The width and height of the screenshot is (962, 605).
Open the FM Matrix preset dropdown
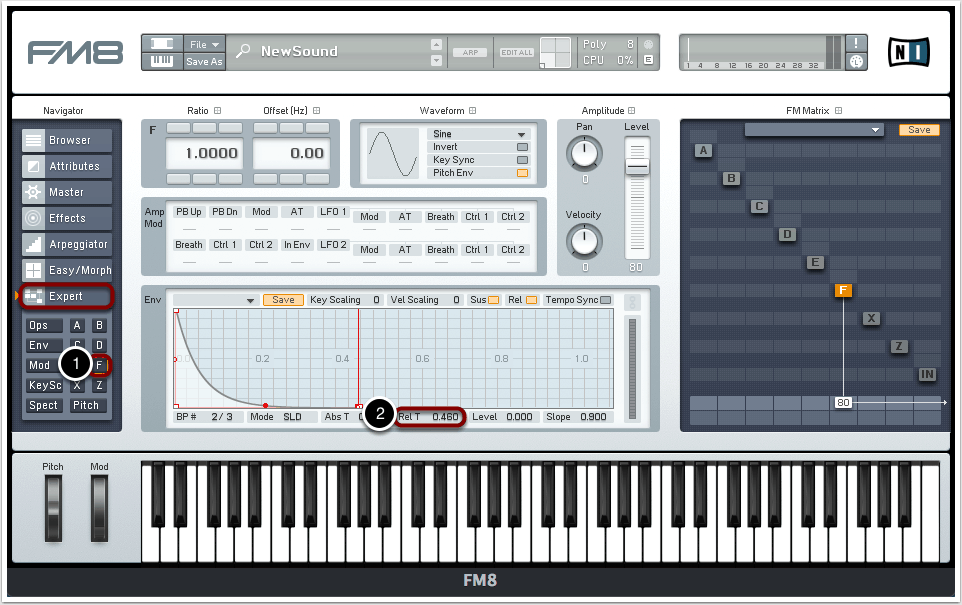point(814,130)
